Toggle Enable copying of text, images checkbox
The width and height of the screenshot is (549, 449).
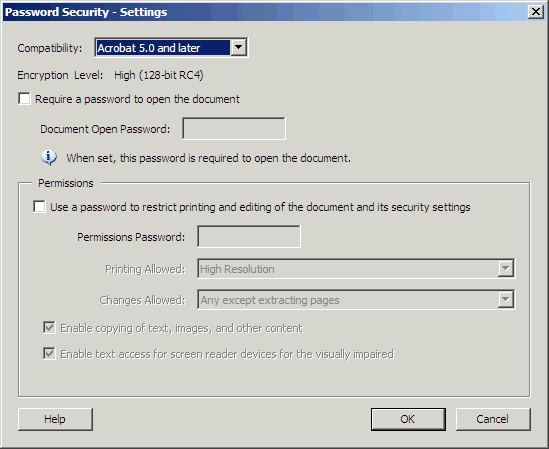pos(49,328)
